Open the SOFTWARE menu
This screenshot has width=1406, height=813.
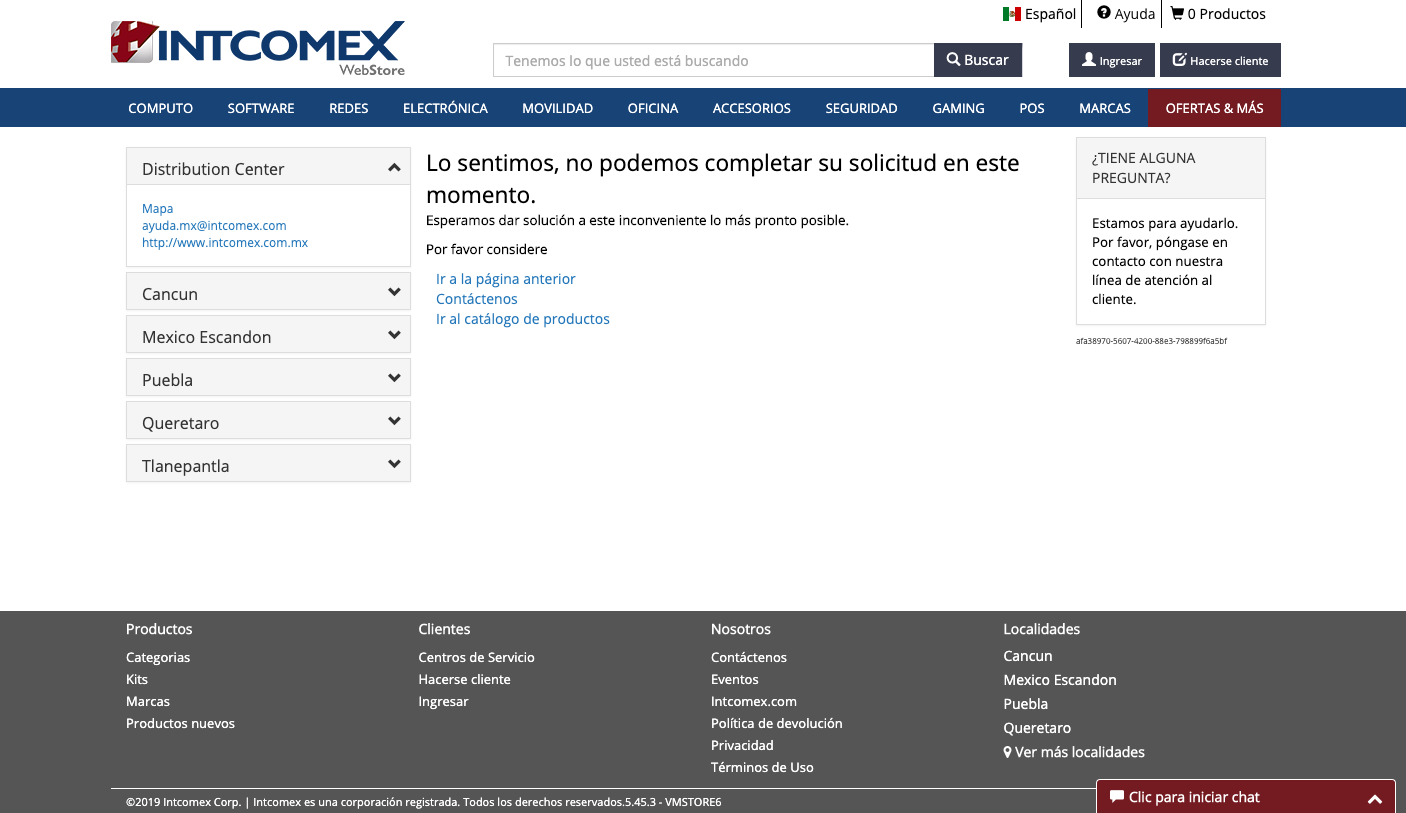coord(261,108)
